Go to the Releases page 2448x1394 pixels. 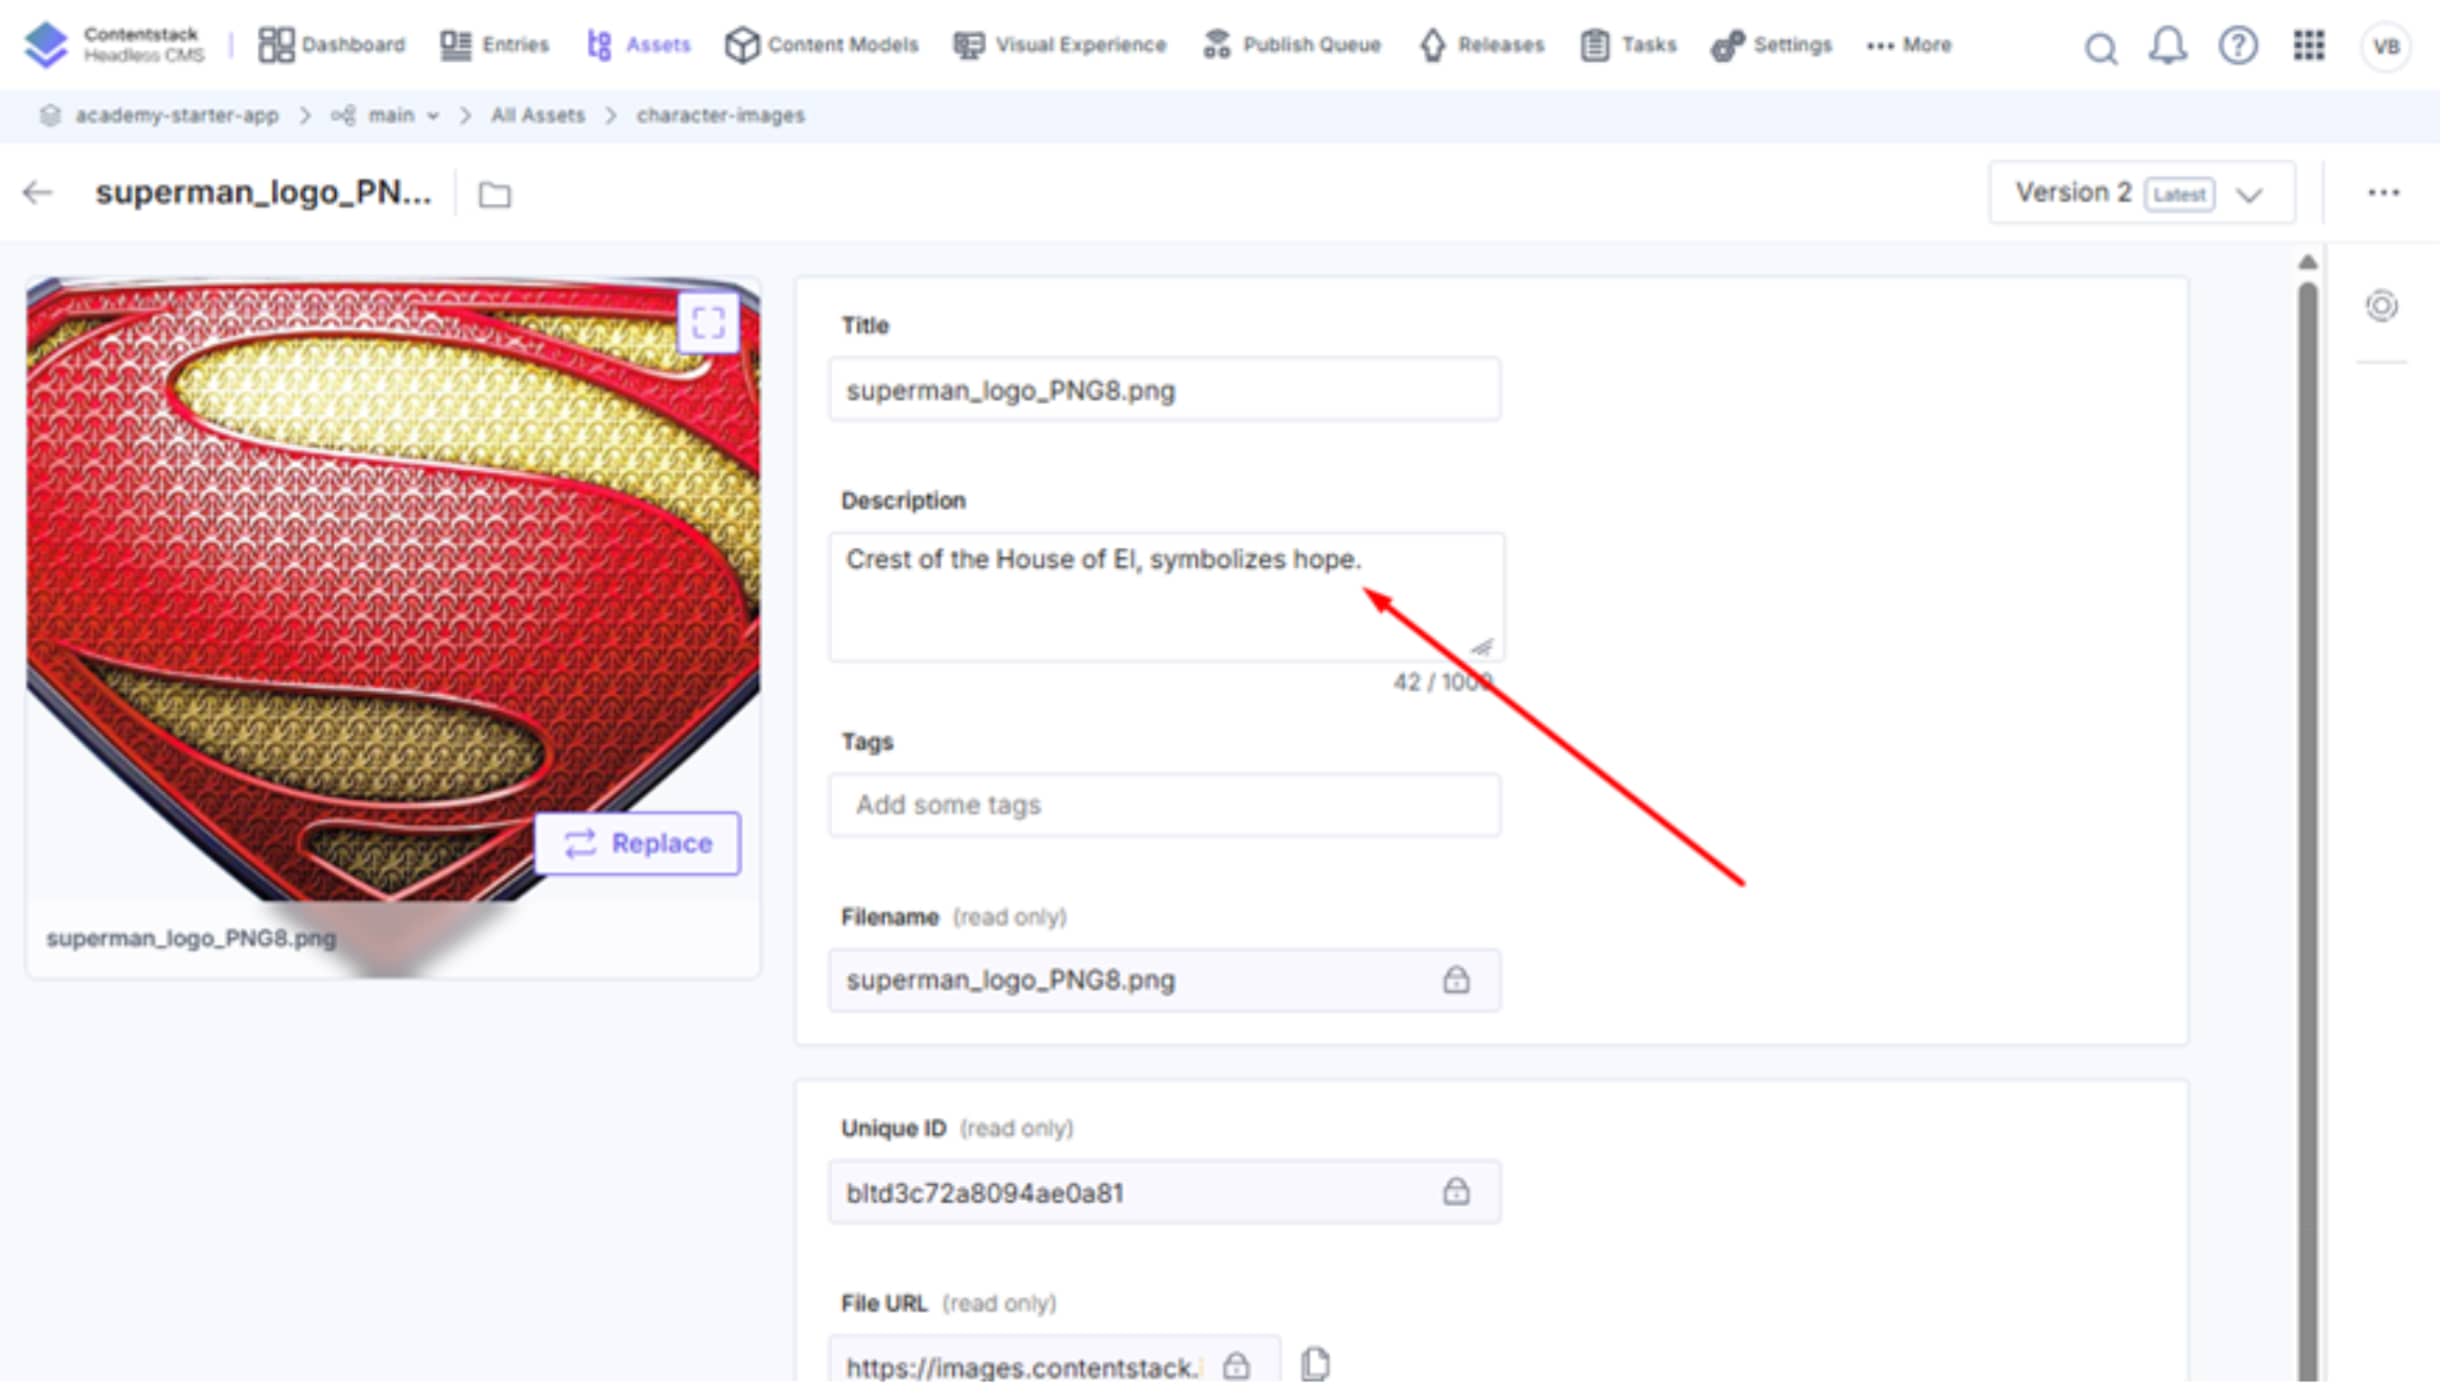pos(1482,45)
